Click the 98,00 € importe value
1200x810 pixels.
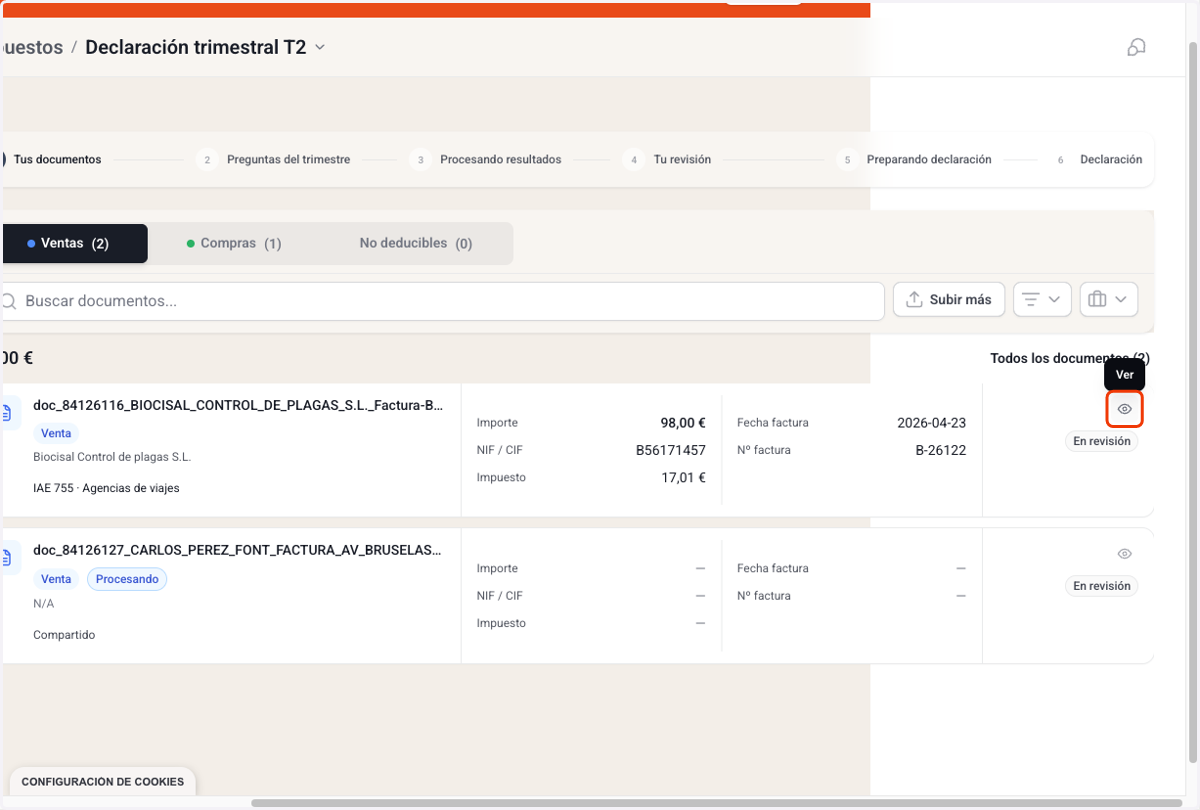point(683,423)
